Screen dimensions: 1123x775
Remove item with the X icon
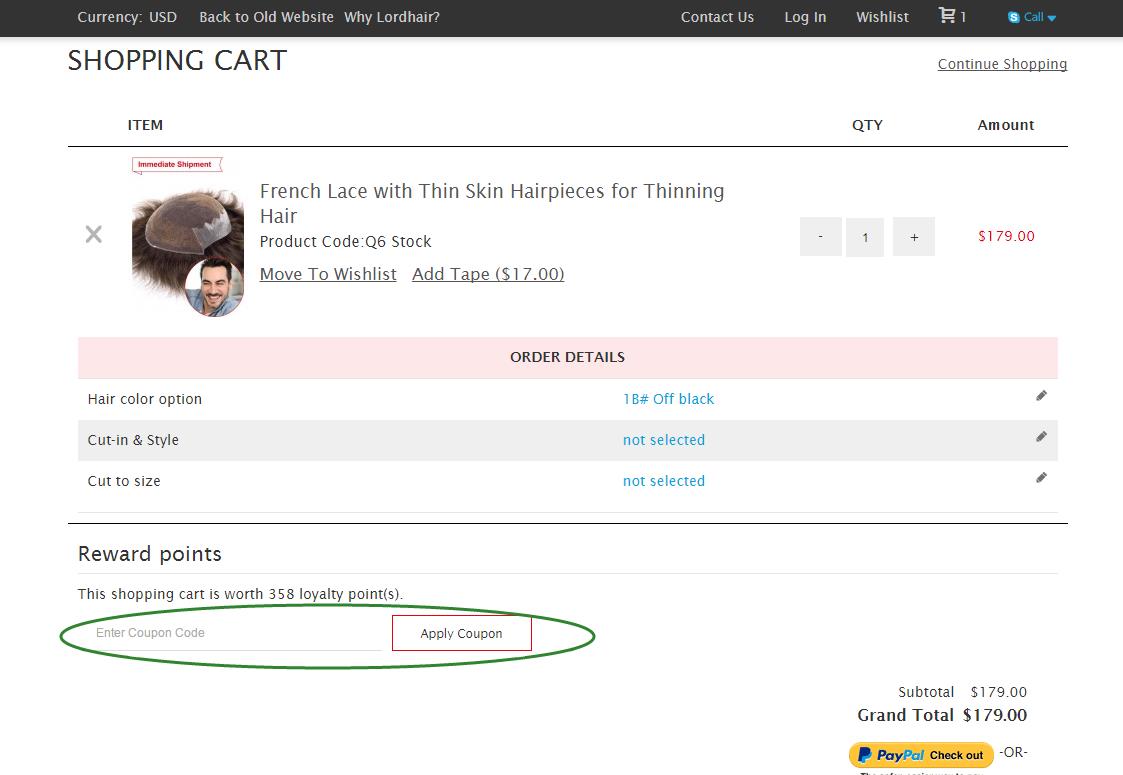pyautogui.click(x=94, y=235)
